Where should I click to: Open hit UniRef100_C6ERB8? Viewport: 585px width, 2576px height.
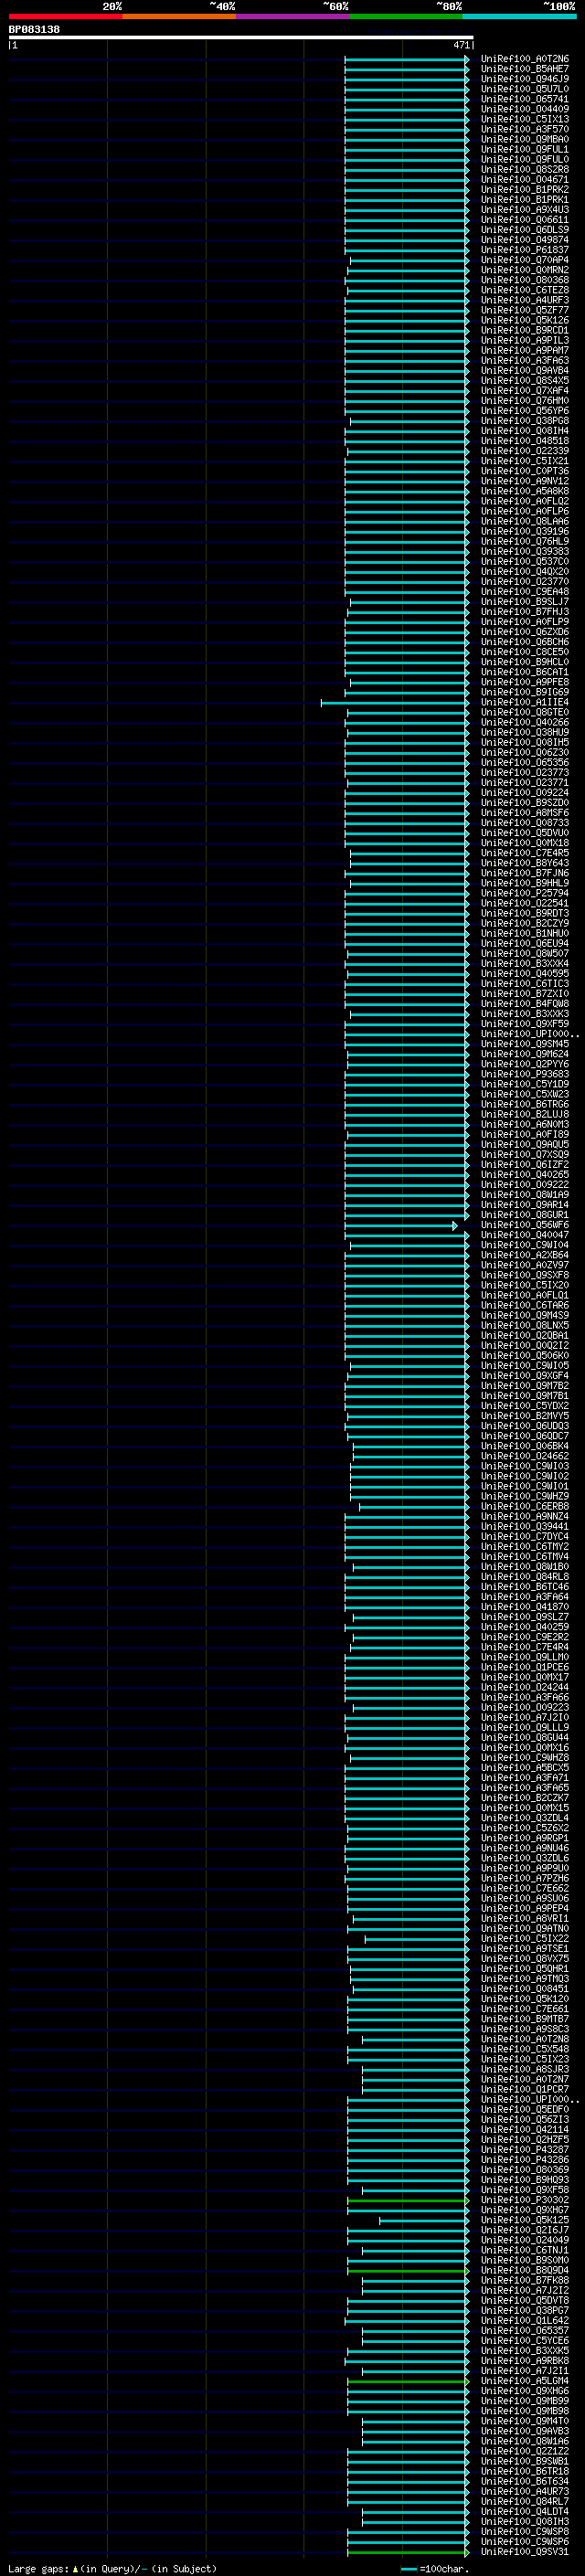524,1506
